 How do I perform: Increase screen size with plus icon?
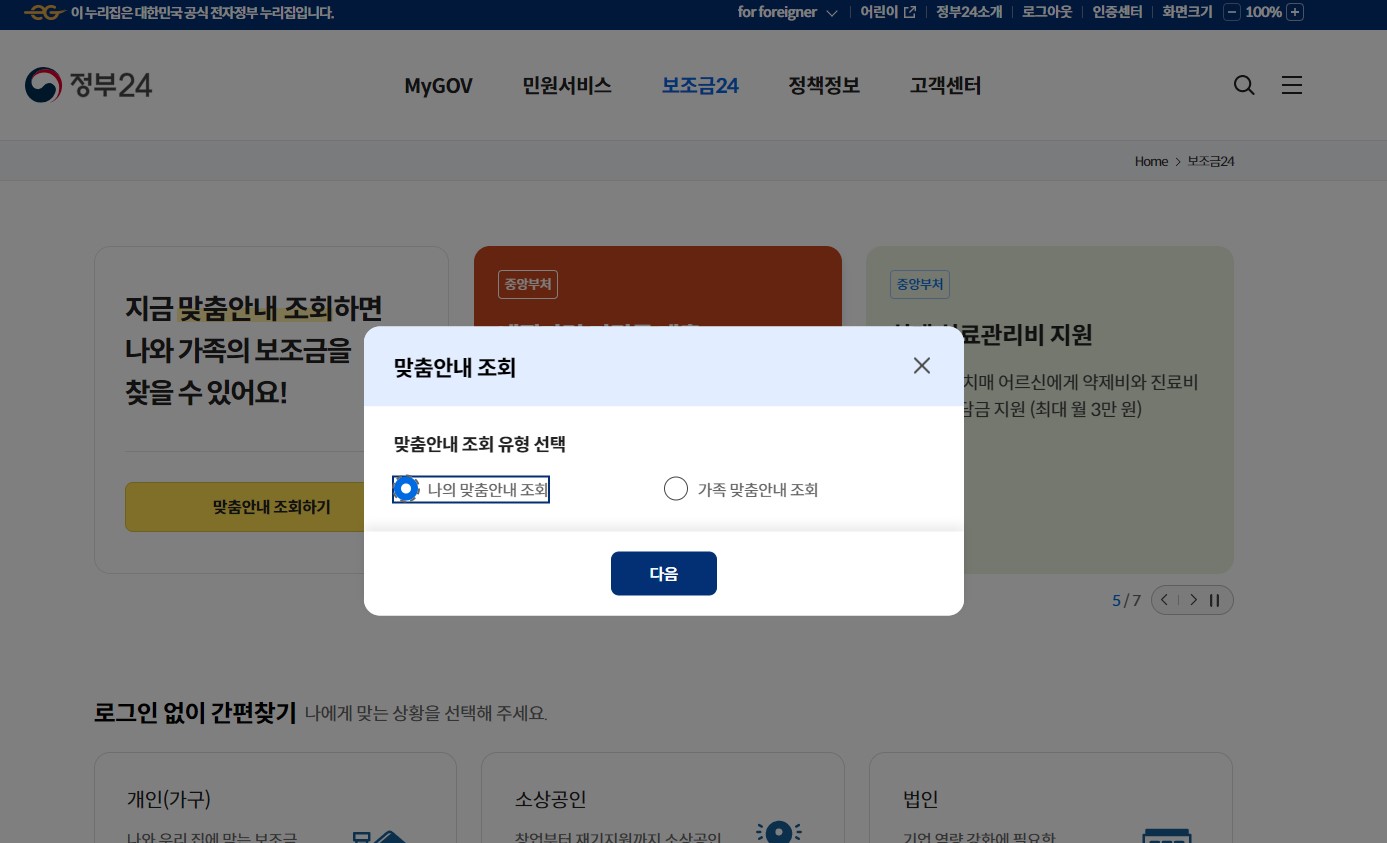click(1295, 12)
